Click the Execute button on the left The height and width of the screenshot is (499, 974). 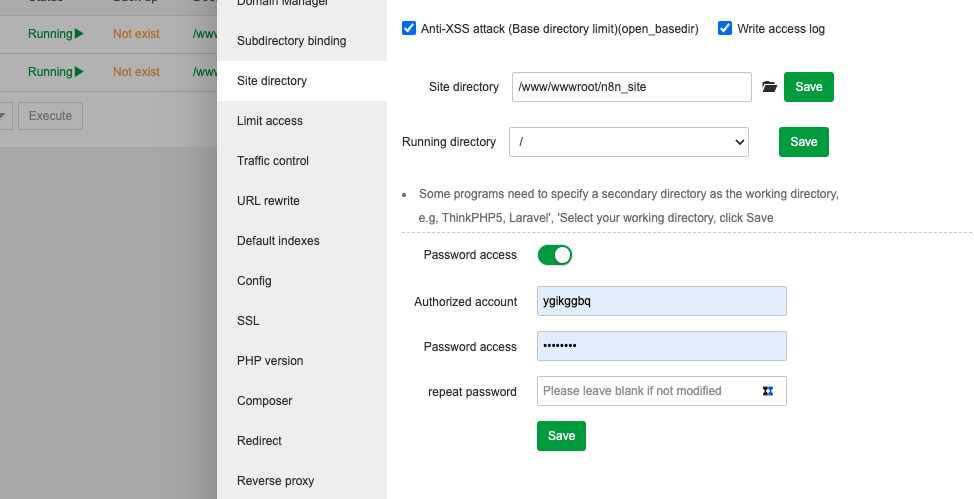(x=50, y=116)
